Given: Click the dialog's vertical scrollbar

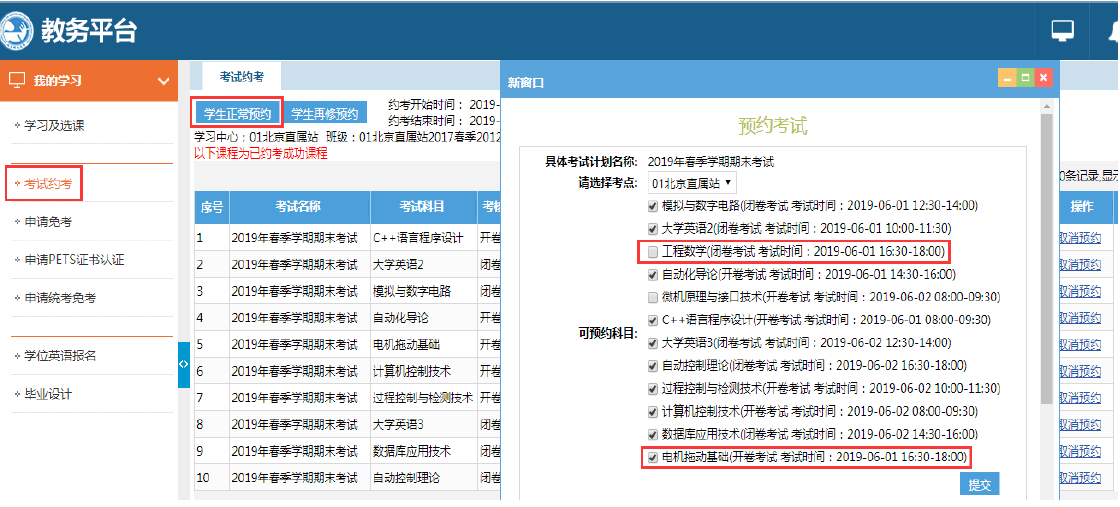Looking at the screenshot, I should pos(1047,260).
